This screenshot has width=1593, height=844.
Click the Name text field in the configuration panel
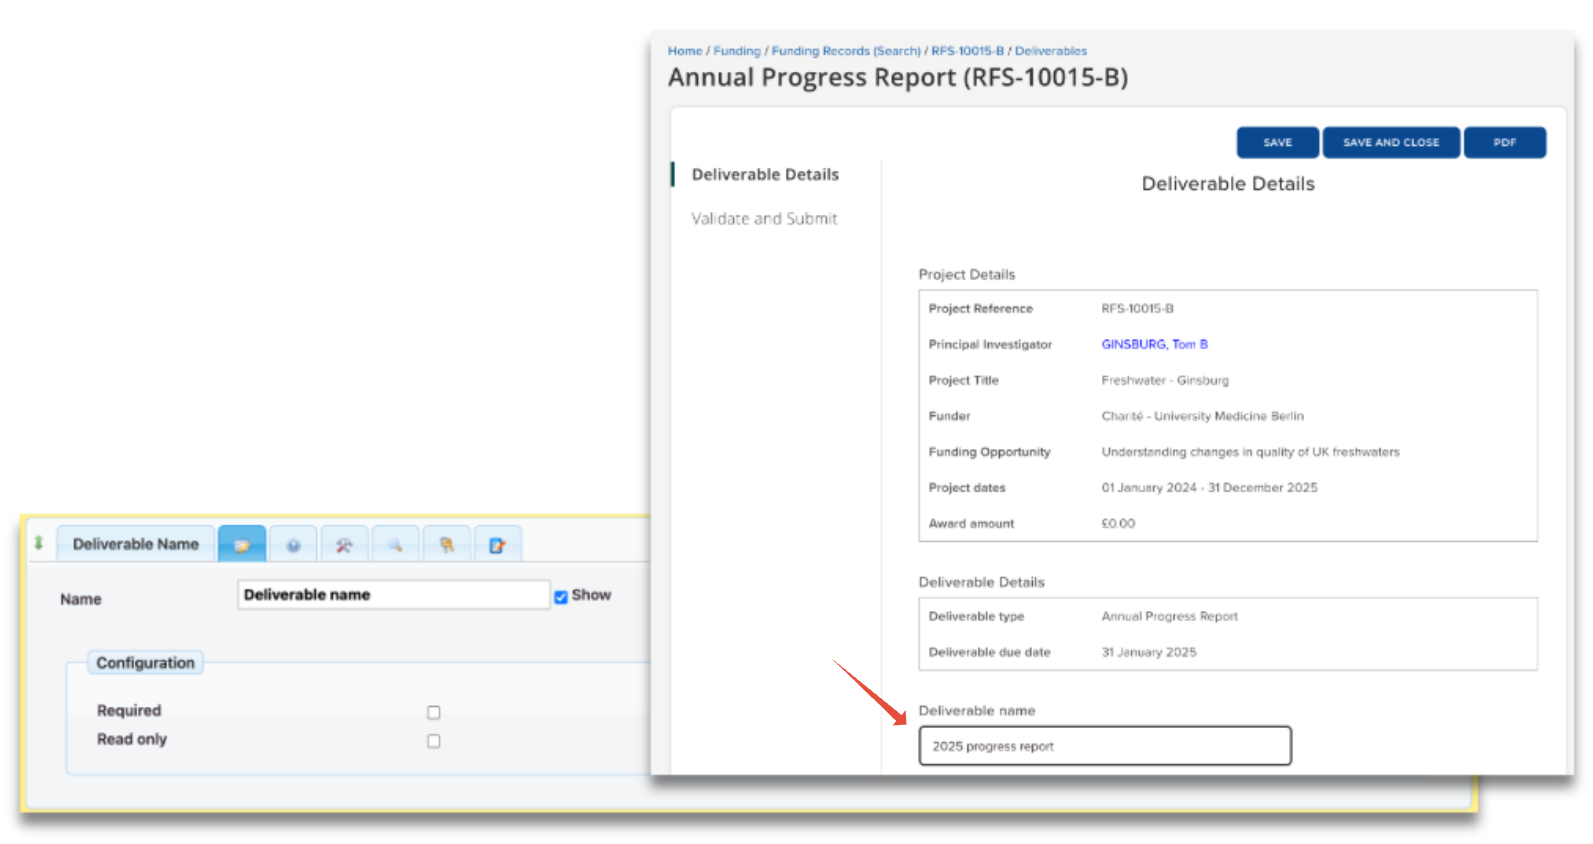coord(393,595)
